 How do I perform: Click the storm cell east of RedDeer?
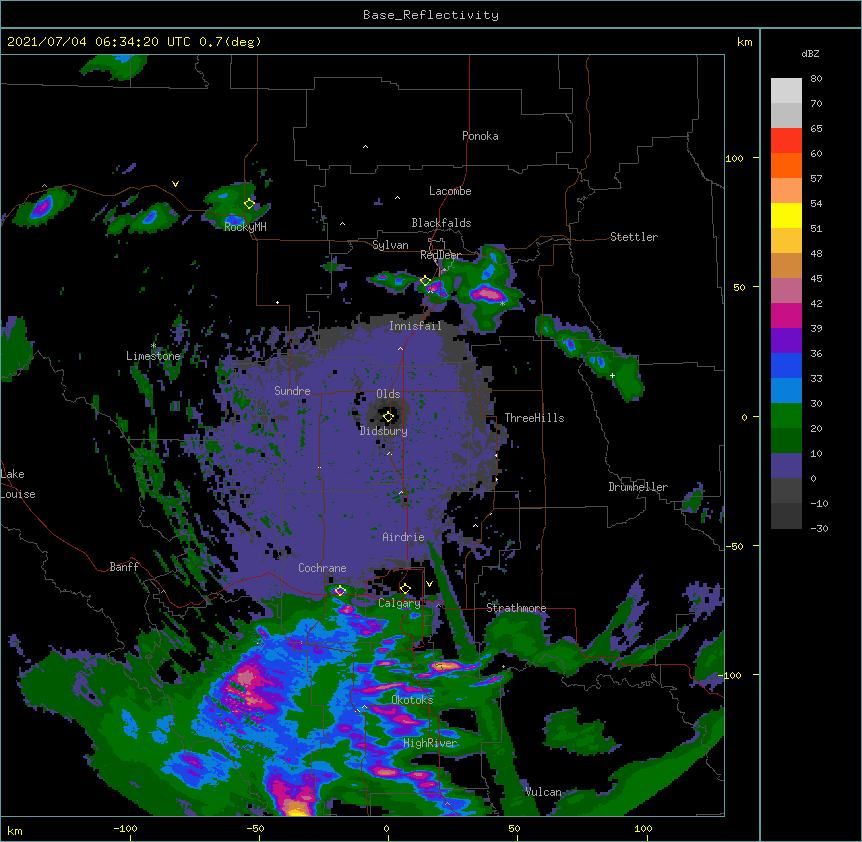pos(488,293)
